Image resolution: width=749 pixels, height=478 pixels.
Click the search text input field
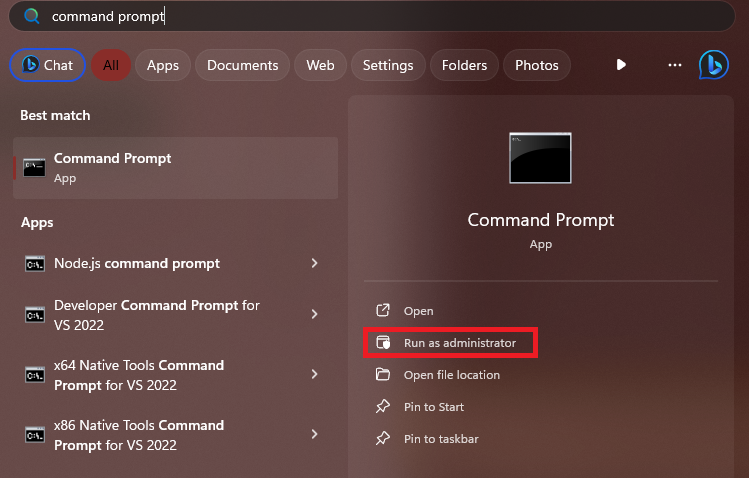(380, 16)
